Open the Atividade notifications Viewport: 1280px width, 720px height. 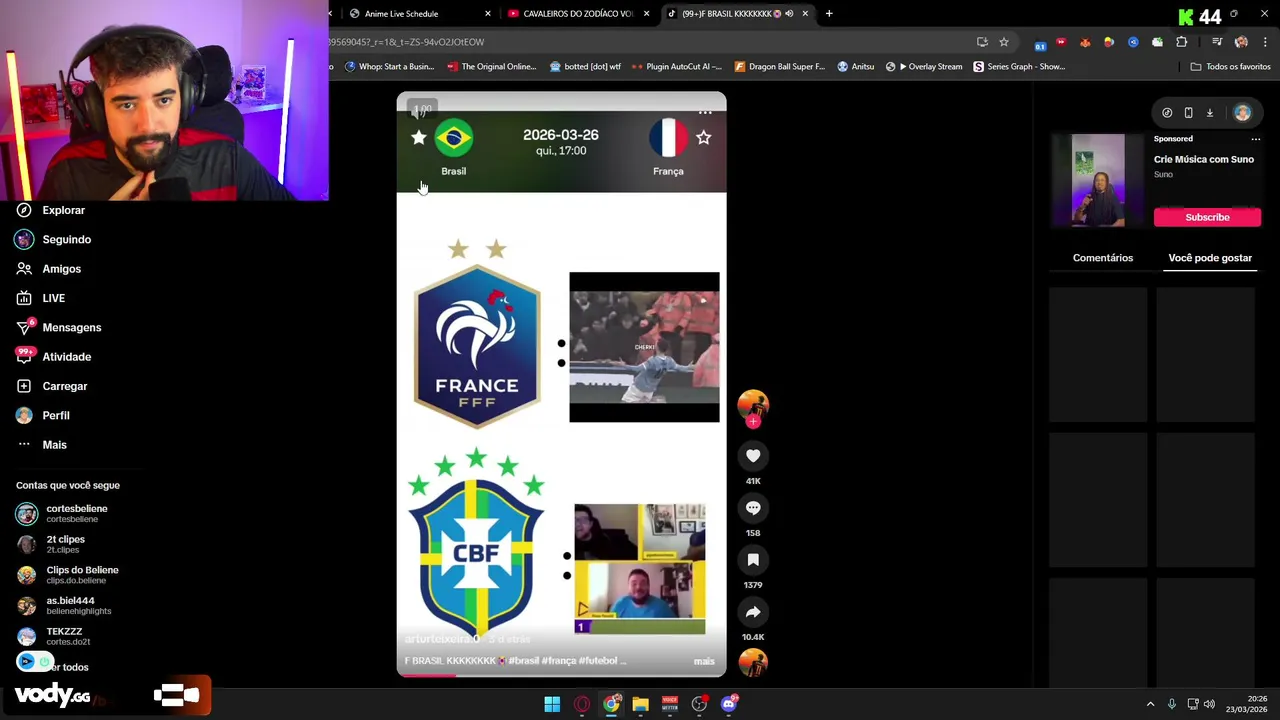point(53,357)
